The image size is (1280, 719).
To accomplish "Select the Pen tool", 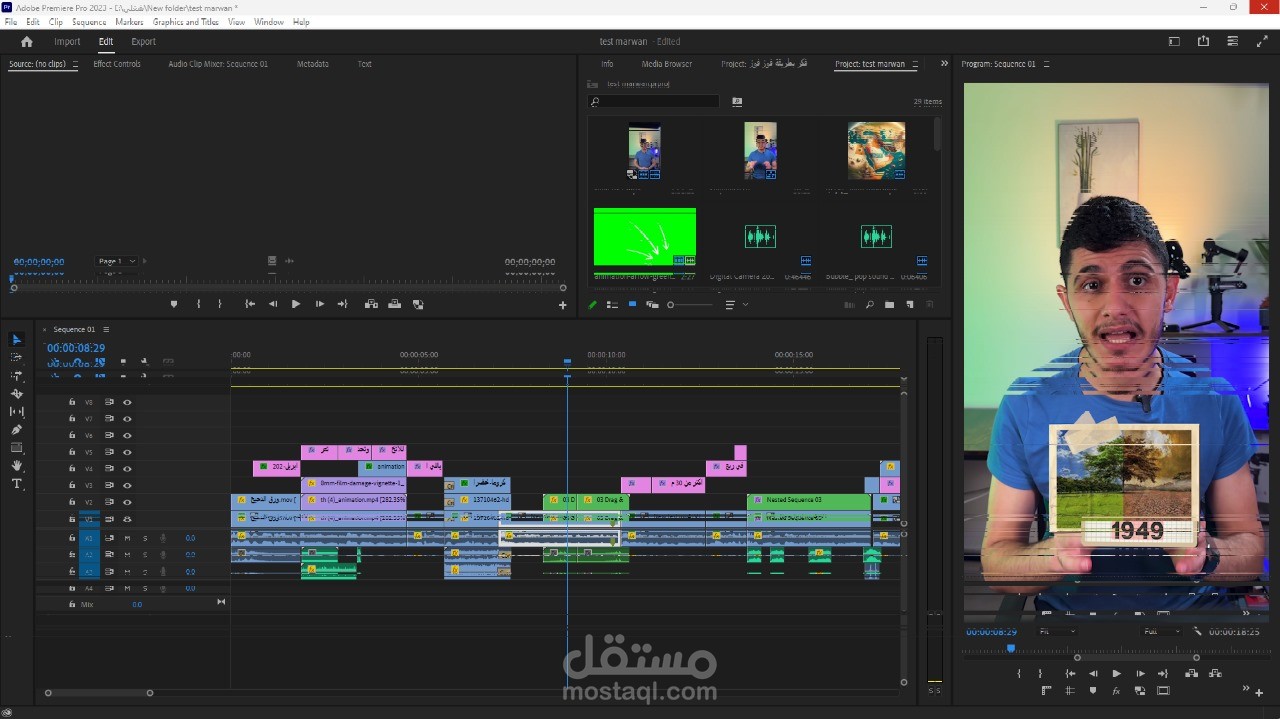I will (16, 430).
